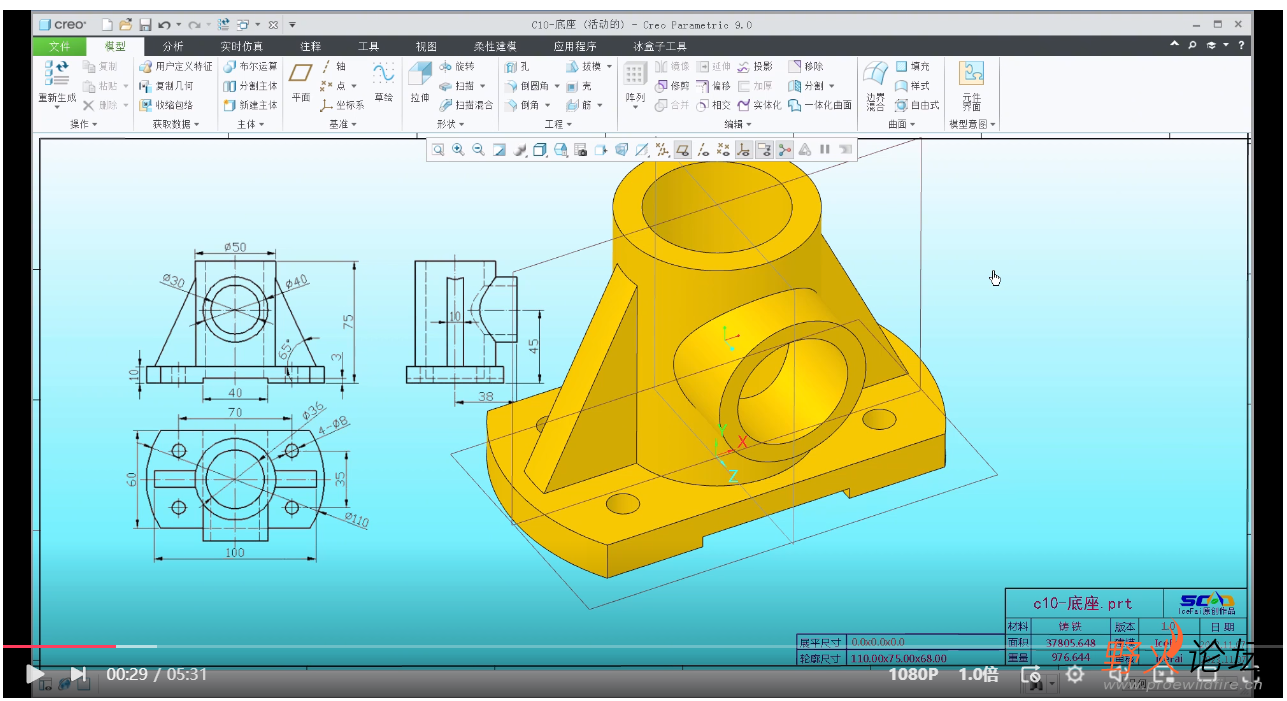Open the 阵列 (Pattern) dropdown arrow
1287x701 pixels.
tap(635, 107)
